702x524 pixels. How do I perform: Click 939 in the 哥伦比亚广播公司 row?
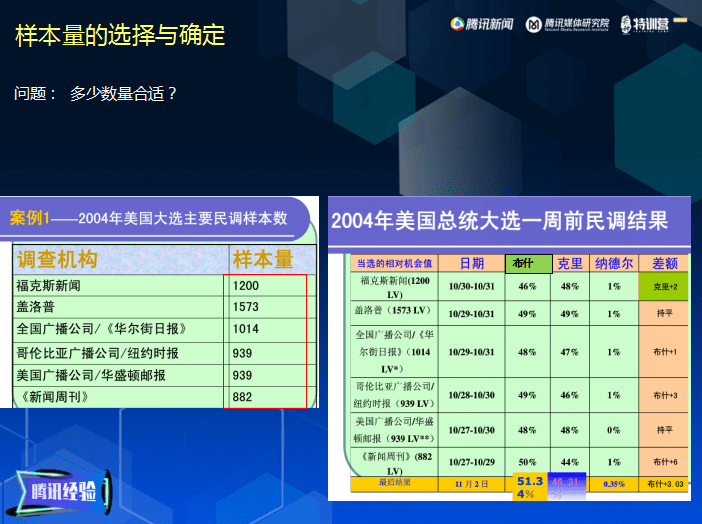(242, 353)
